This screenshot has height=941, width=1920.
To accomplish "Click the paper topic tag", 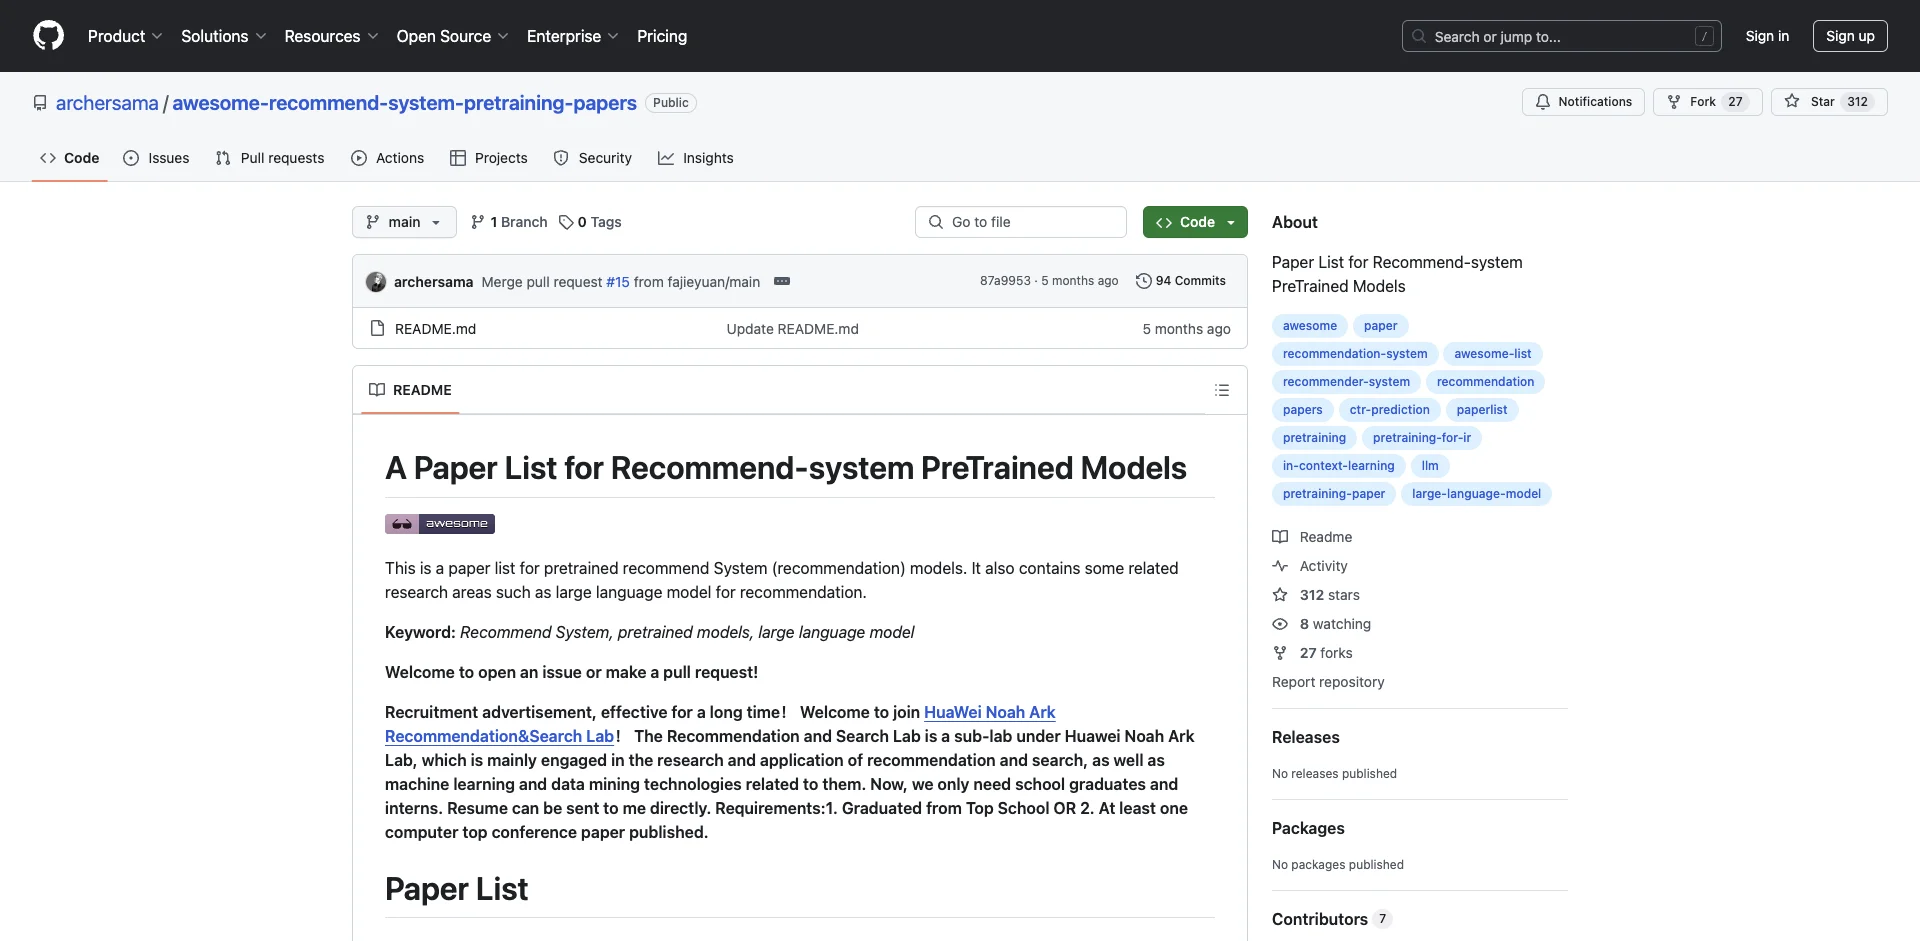I will pyautogui.click(x=1380, y=326).
